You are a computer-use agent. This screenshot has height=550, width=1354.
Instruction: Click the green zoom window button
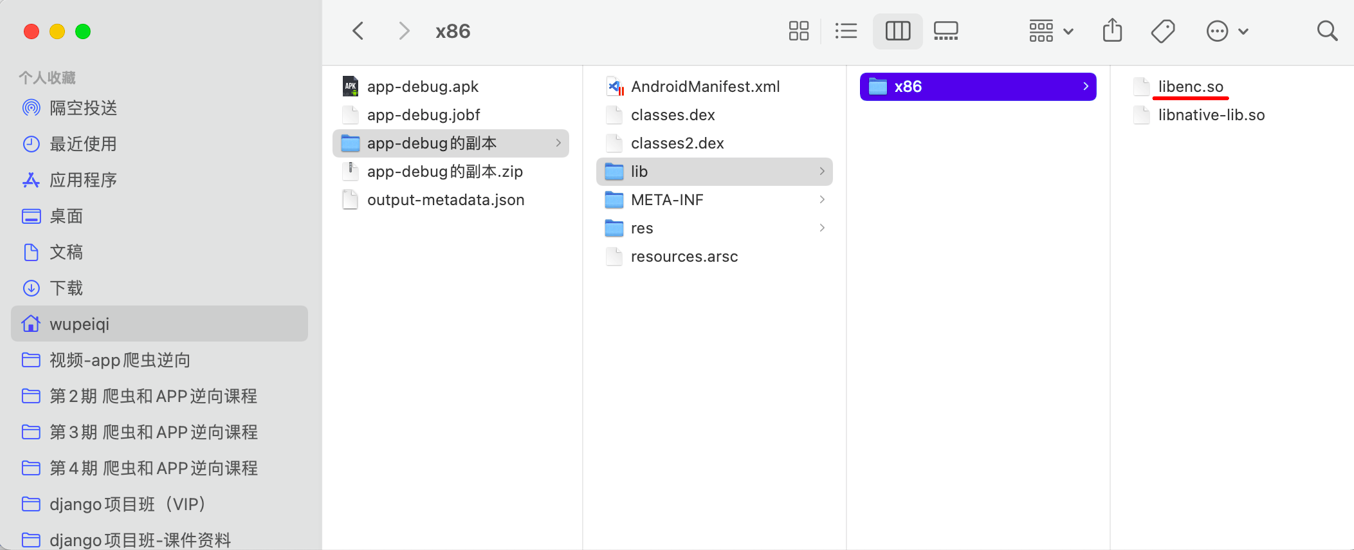point(83,32)
